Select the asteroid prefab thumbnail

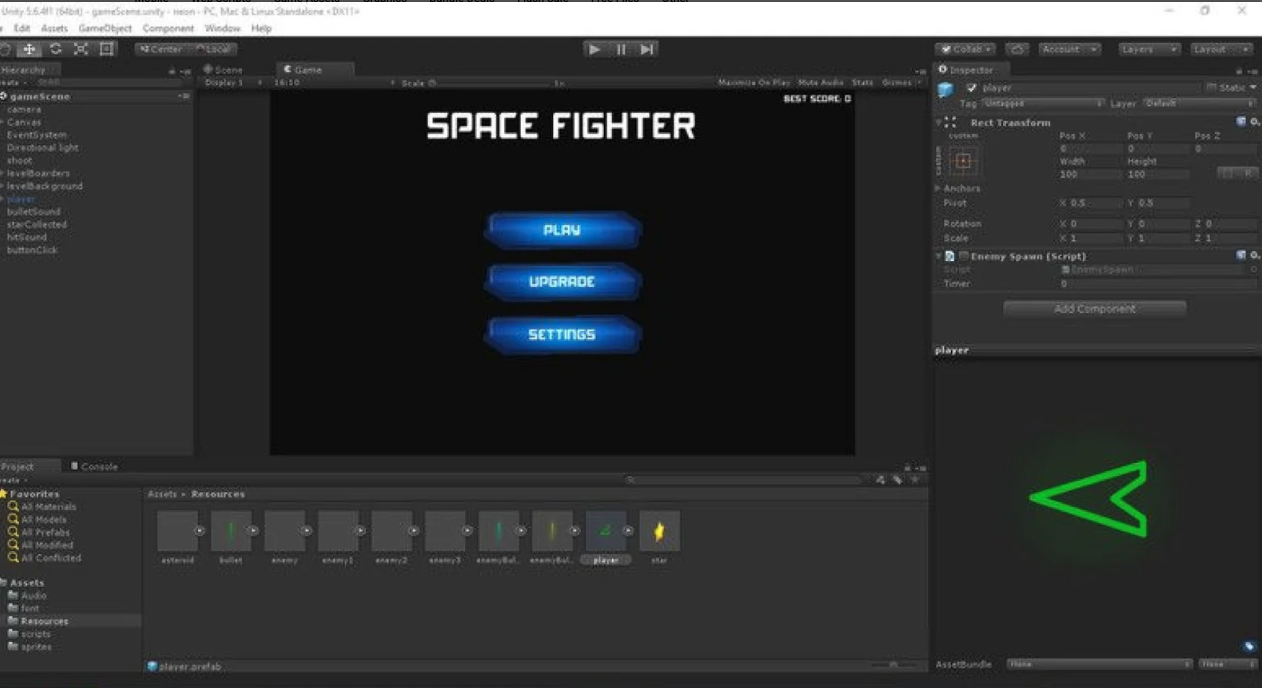177,532
